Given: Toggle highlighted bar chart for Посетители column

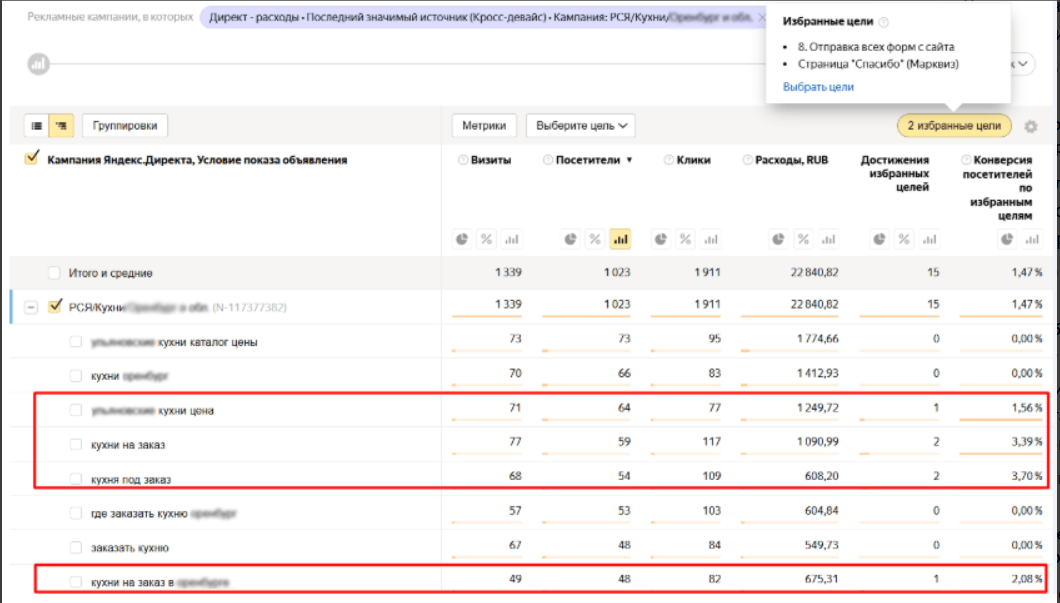Looking at the screenshot, I should (x=620, y=239).
